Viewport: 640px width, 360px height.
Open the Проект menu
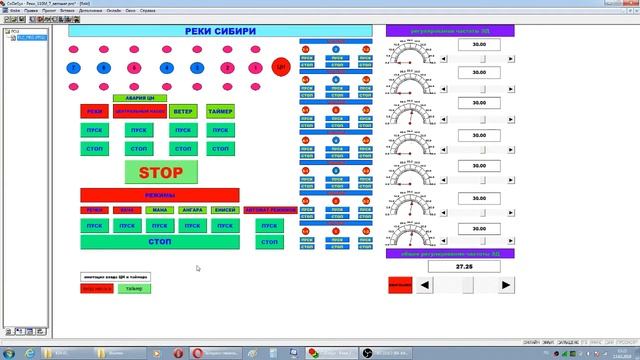point(49,11)
